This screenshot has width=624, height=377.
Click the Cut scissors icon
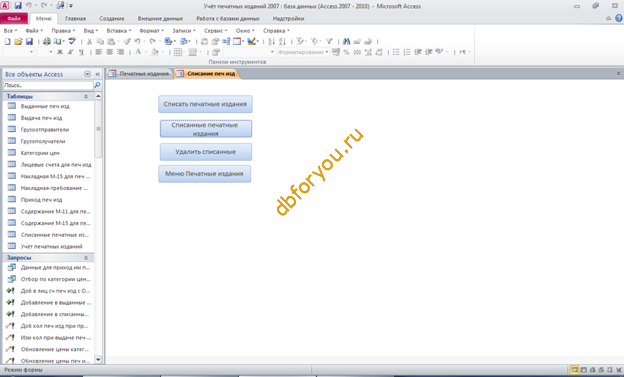(x=90, y=41)
